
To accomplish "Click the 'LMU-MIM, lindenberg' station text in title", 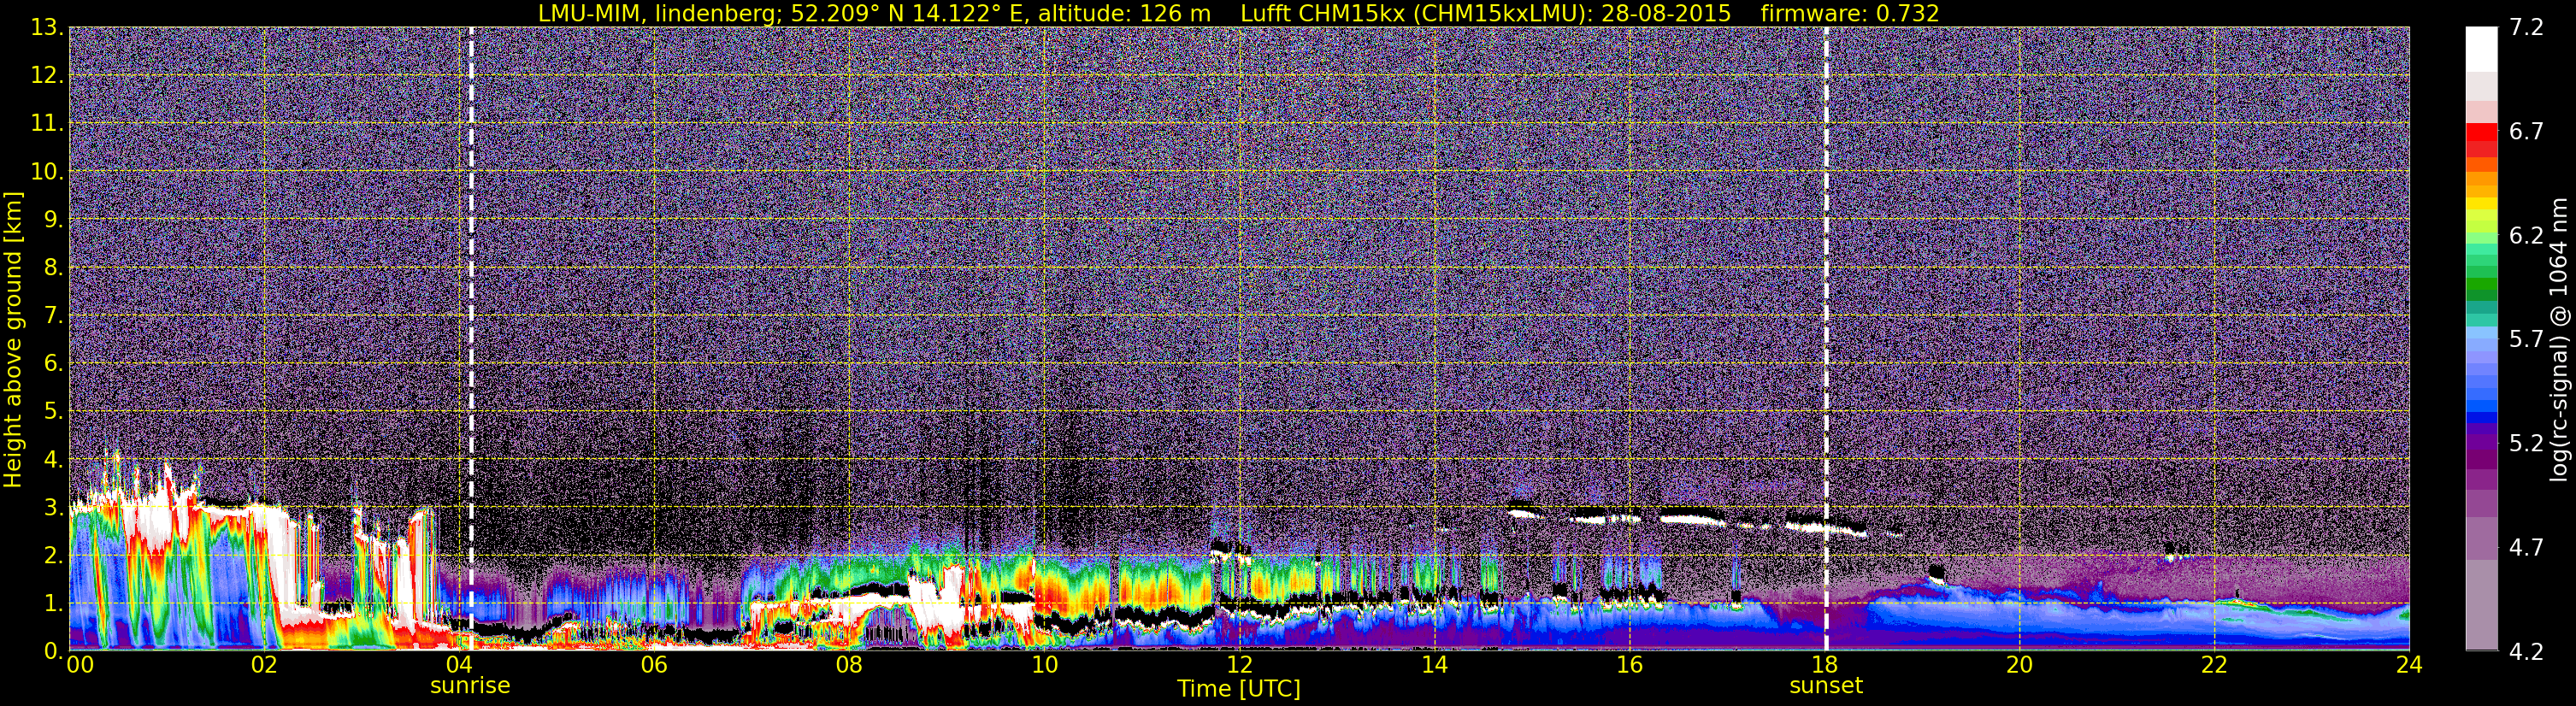I will 657,14.
